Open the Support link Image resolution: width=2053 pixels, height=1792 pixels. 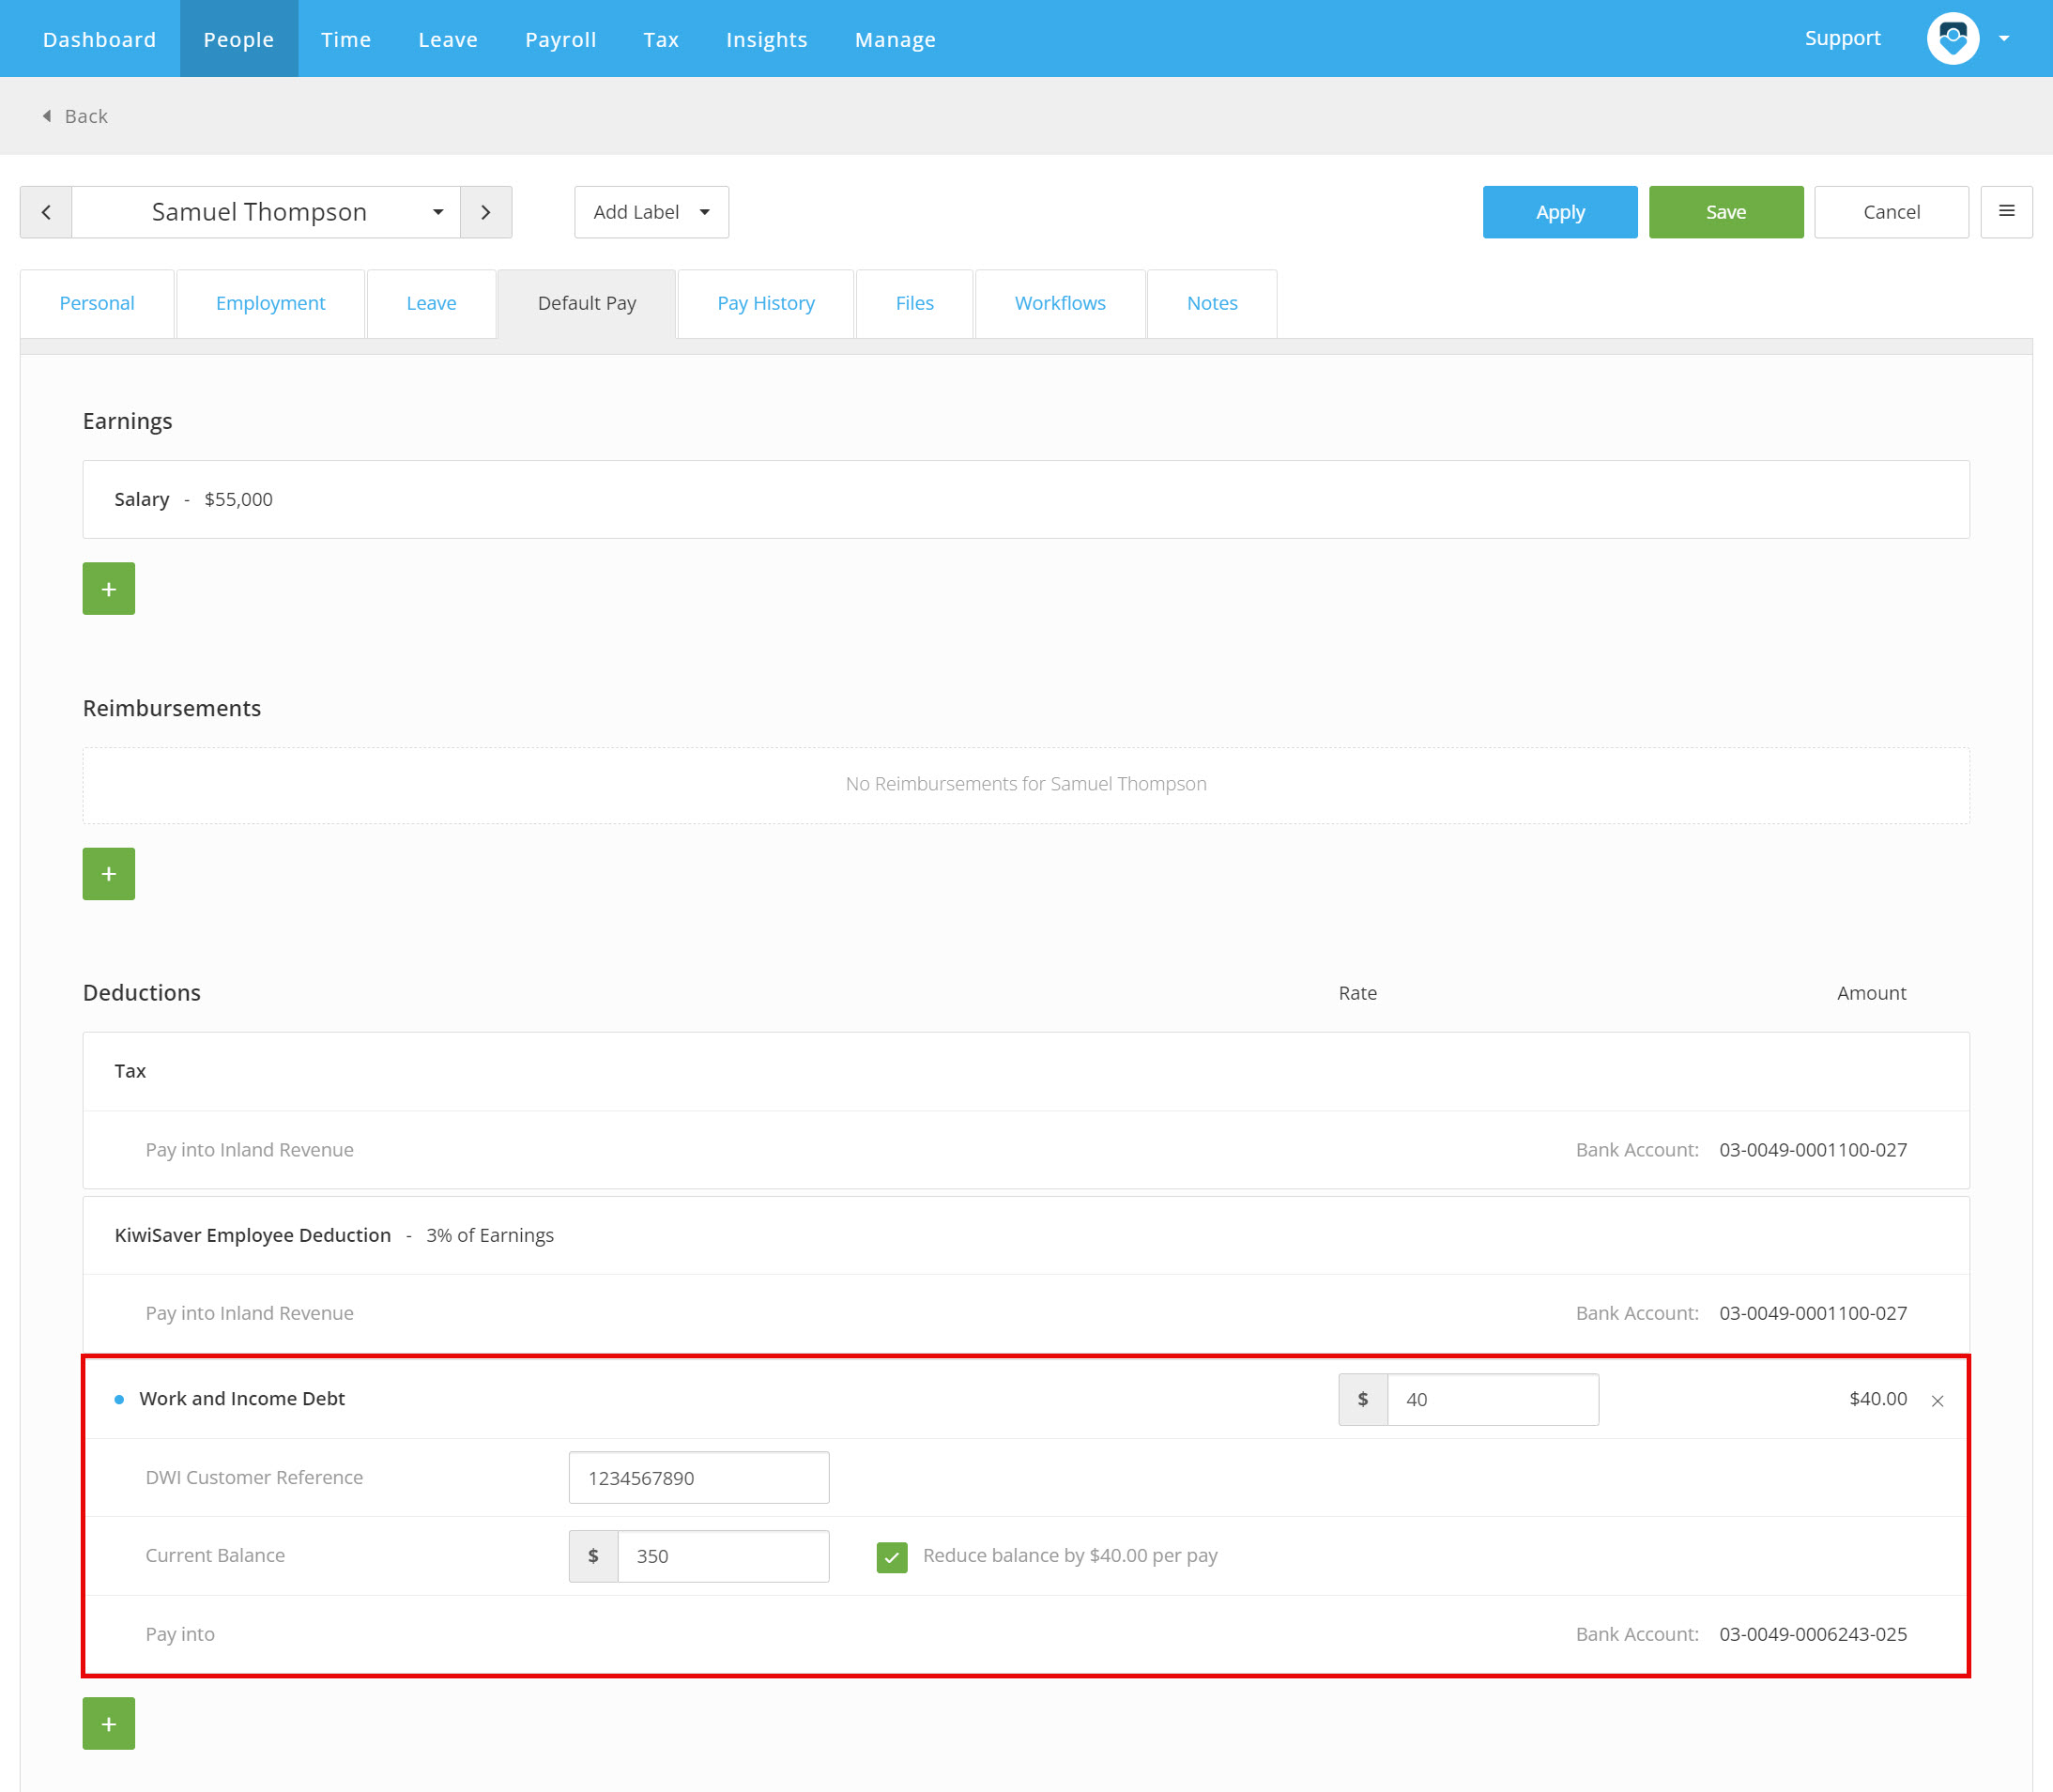click(x=1842, y=38)
